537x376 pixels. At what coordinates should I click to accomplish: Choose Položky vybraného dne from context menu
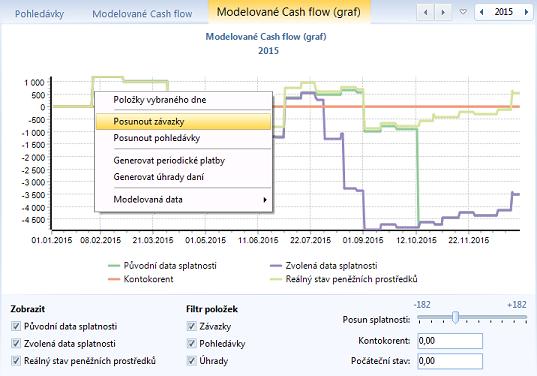[184, 100]
